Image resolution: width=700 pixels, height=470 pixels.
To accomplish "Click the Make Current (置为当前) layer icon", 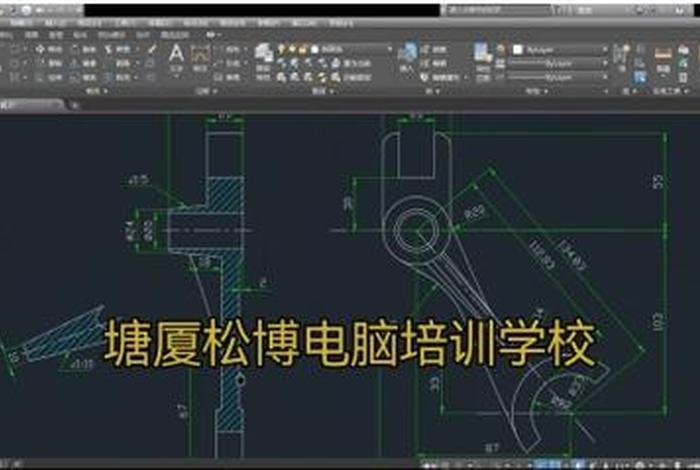I will 336,63.
